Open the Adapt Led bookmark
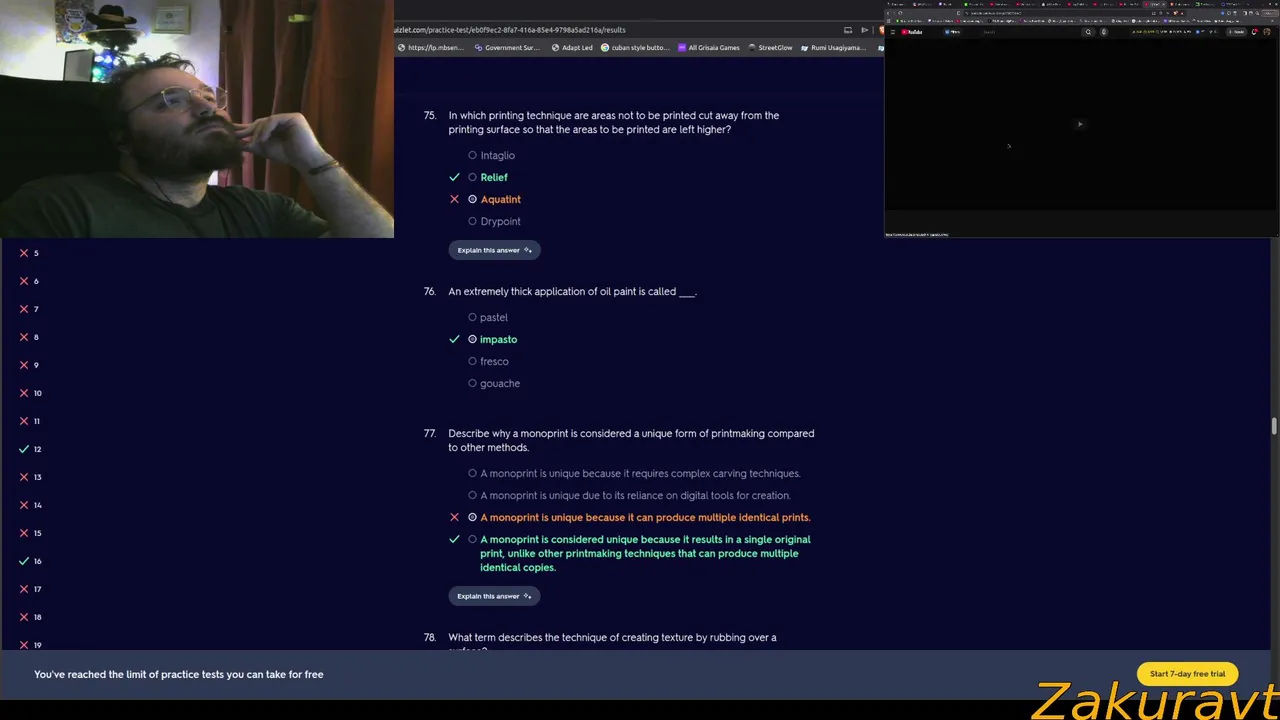Image resolution: width=1280 pixels, height=720 pixels. coord(572,48)
